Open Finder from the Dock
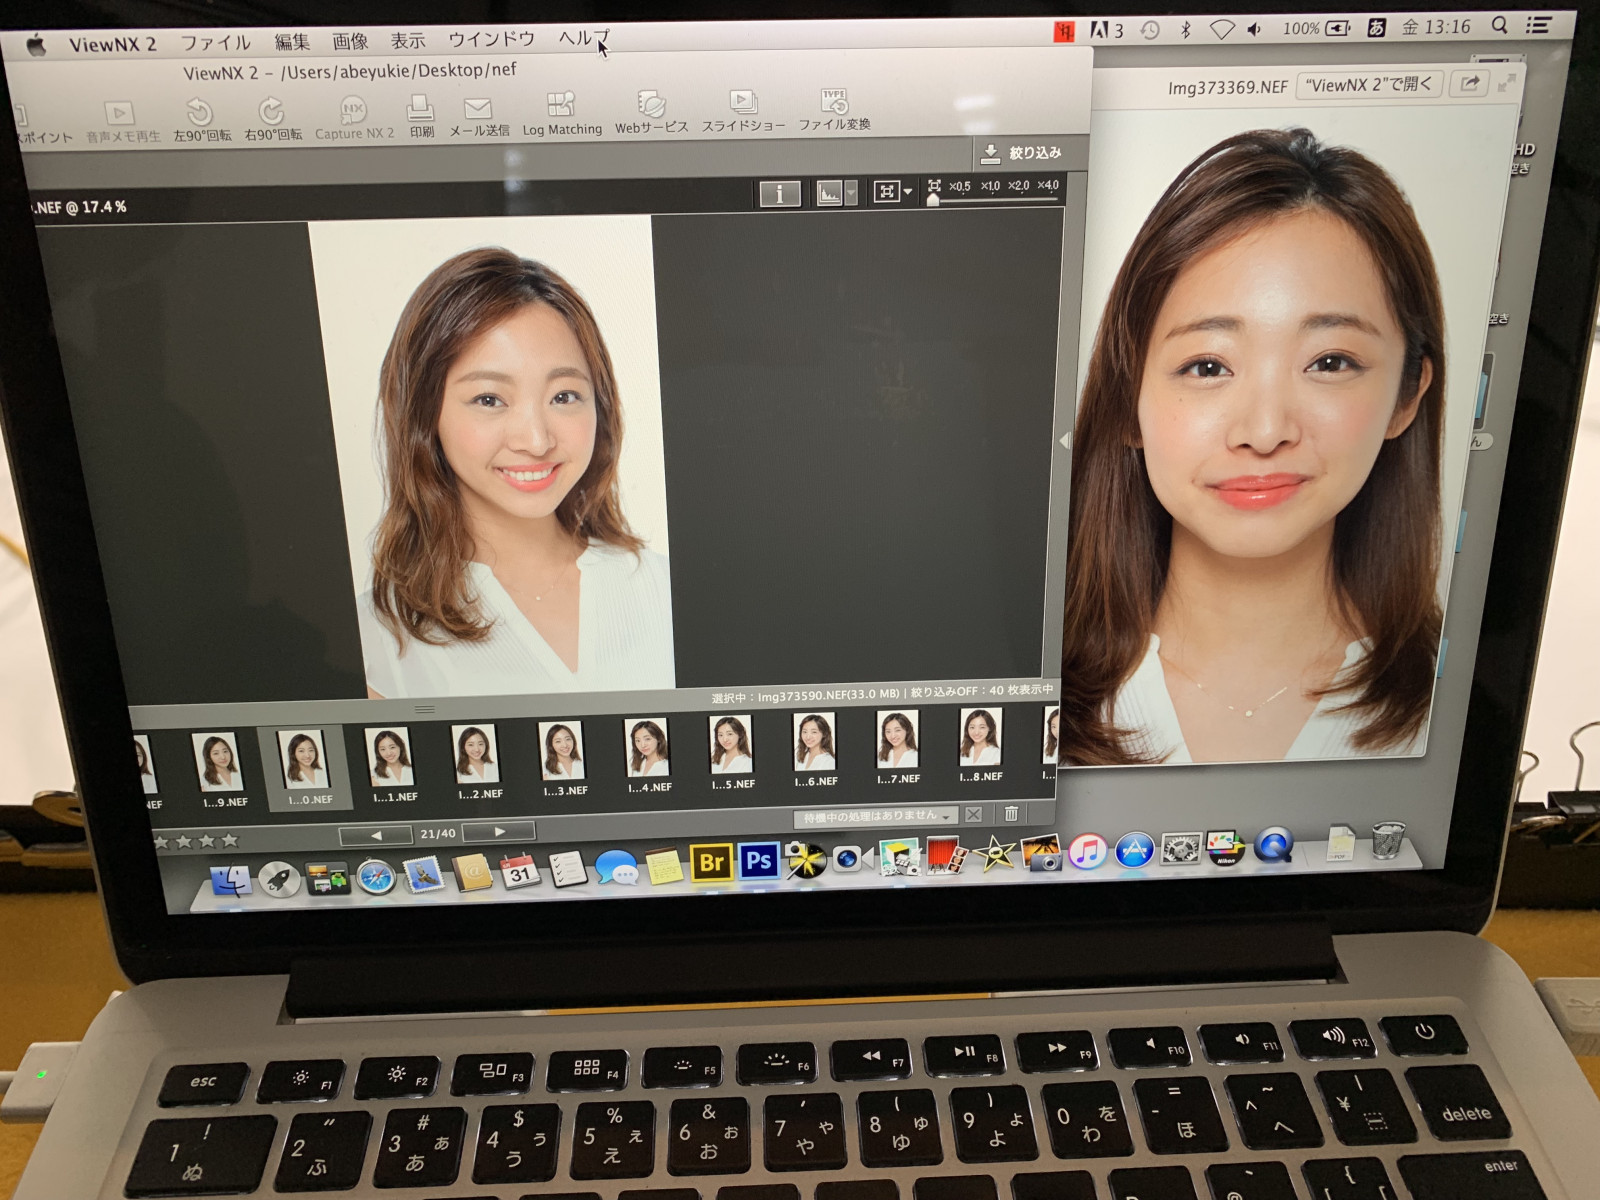 pyautogui.click(x=231, y=880)
